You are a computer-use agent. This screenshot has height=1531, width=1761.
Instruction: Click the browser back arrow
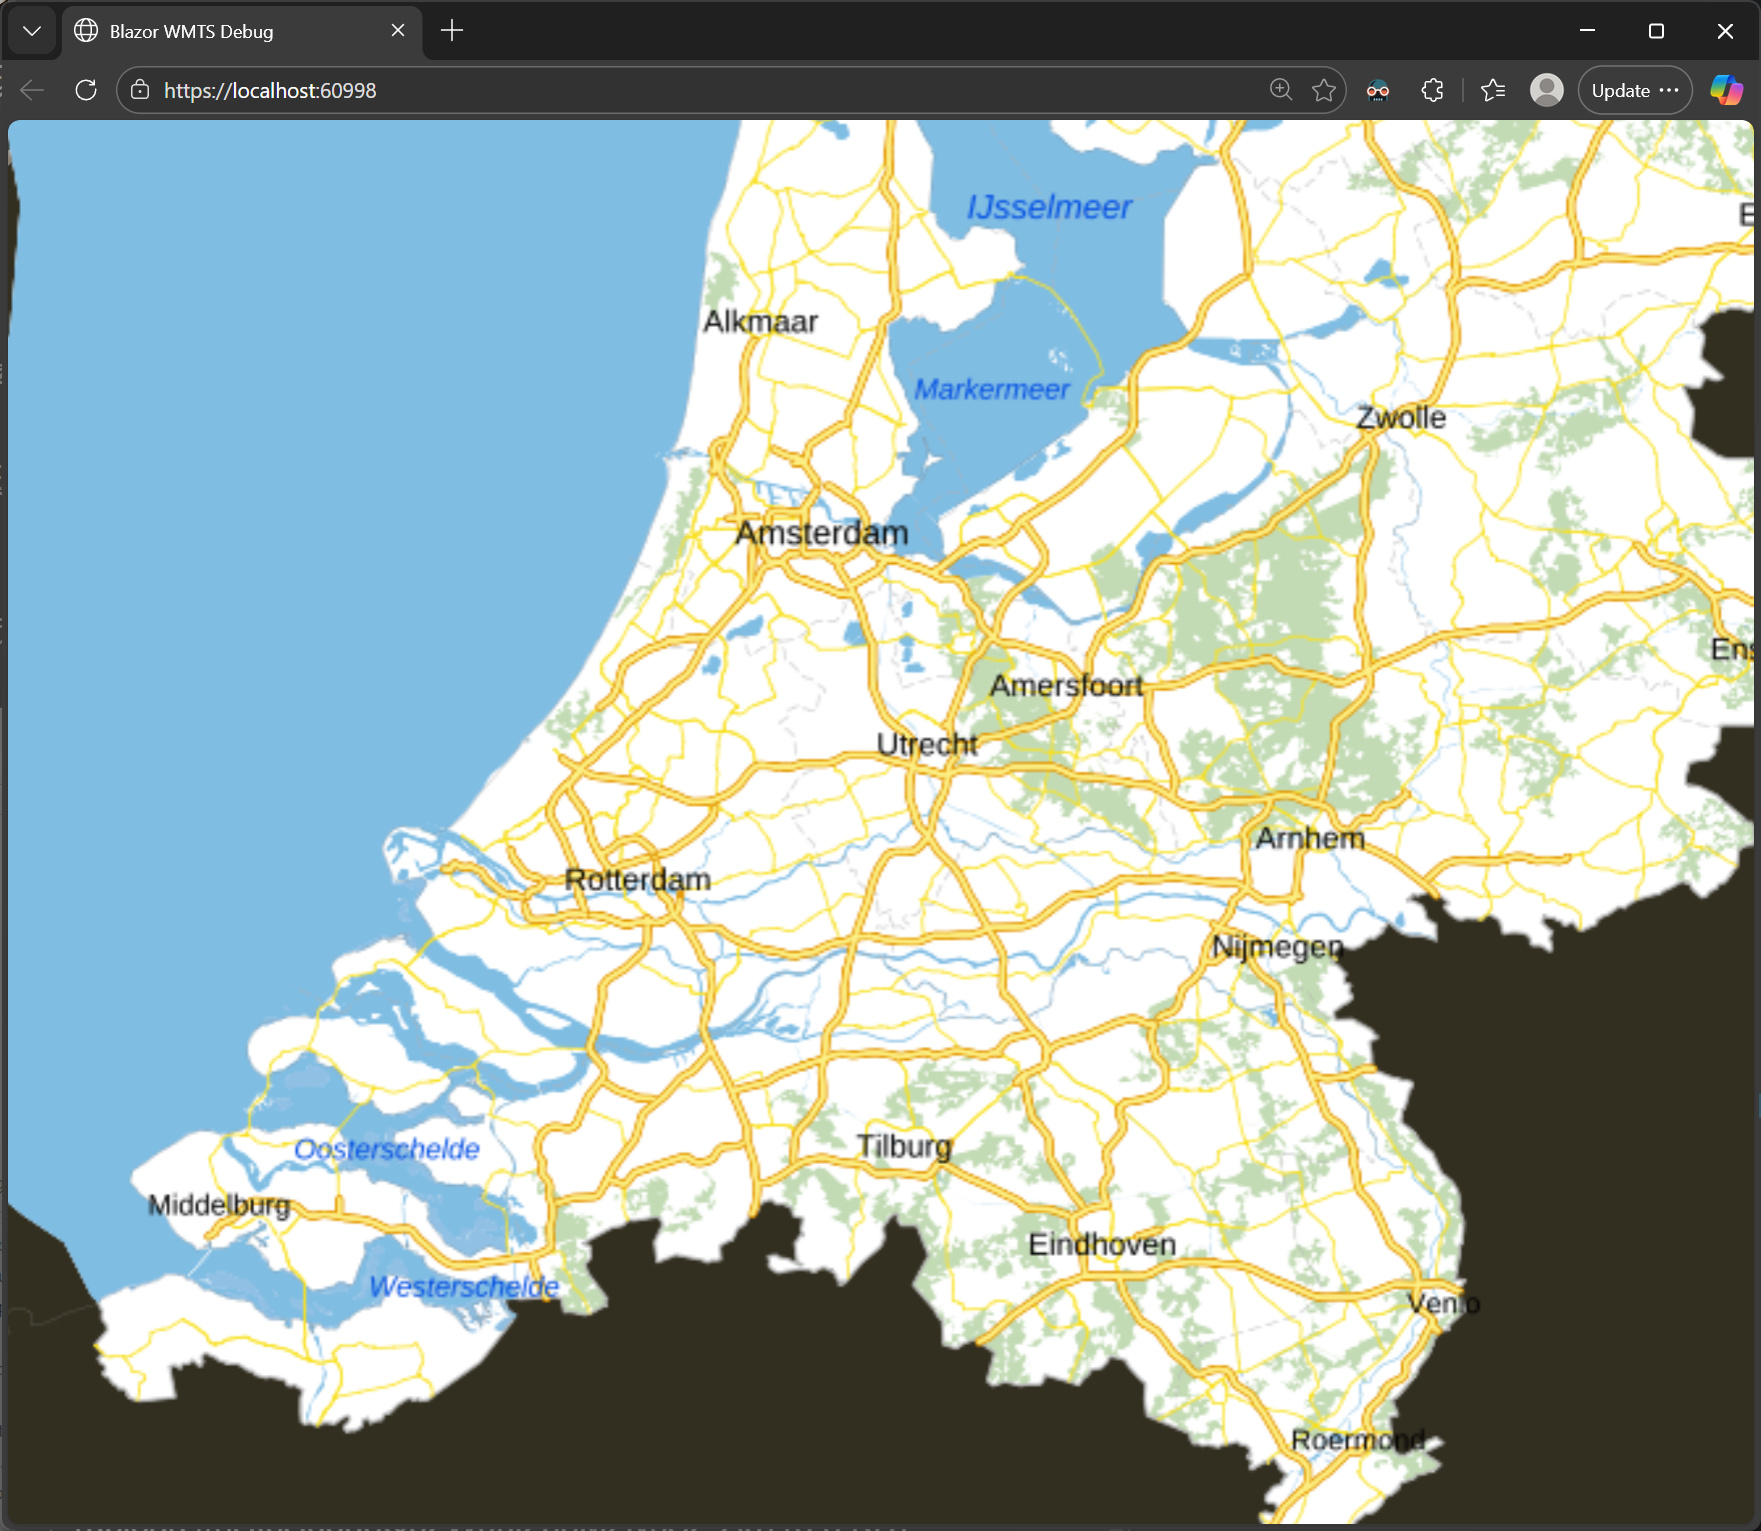[32, 90]
